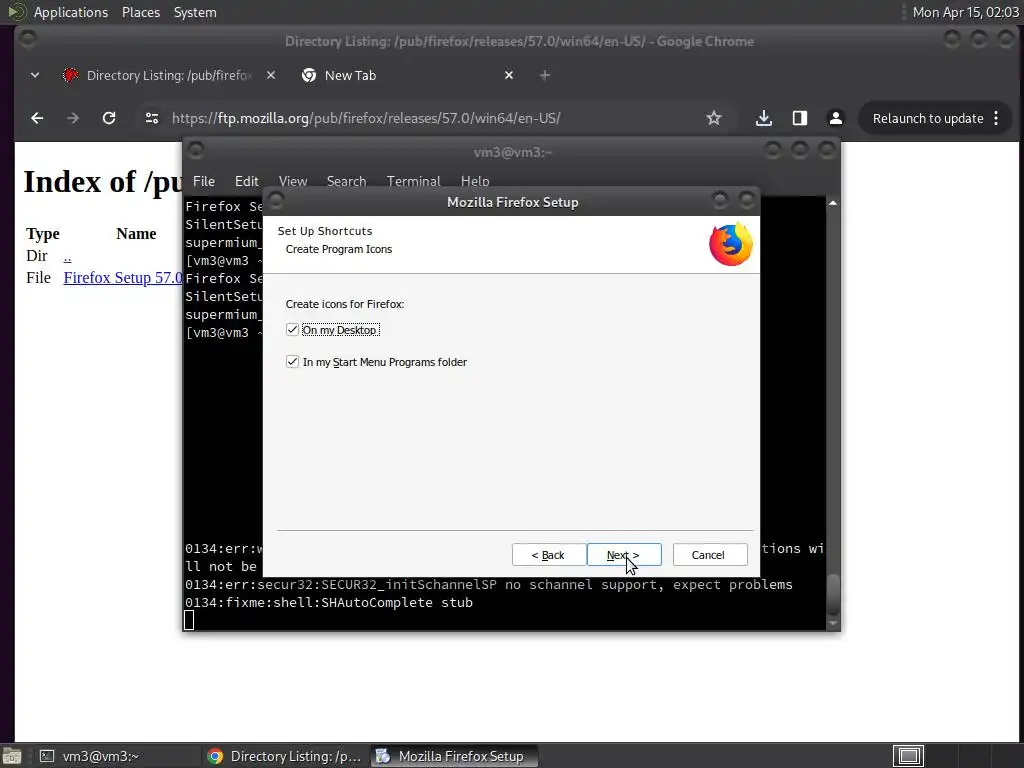
Task: Click the Name column header
Action: tap(136, 234)
